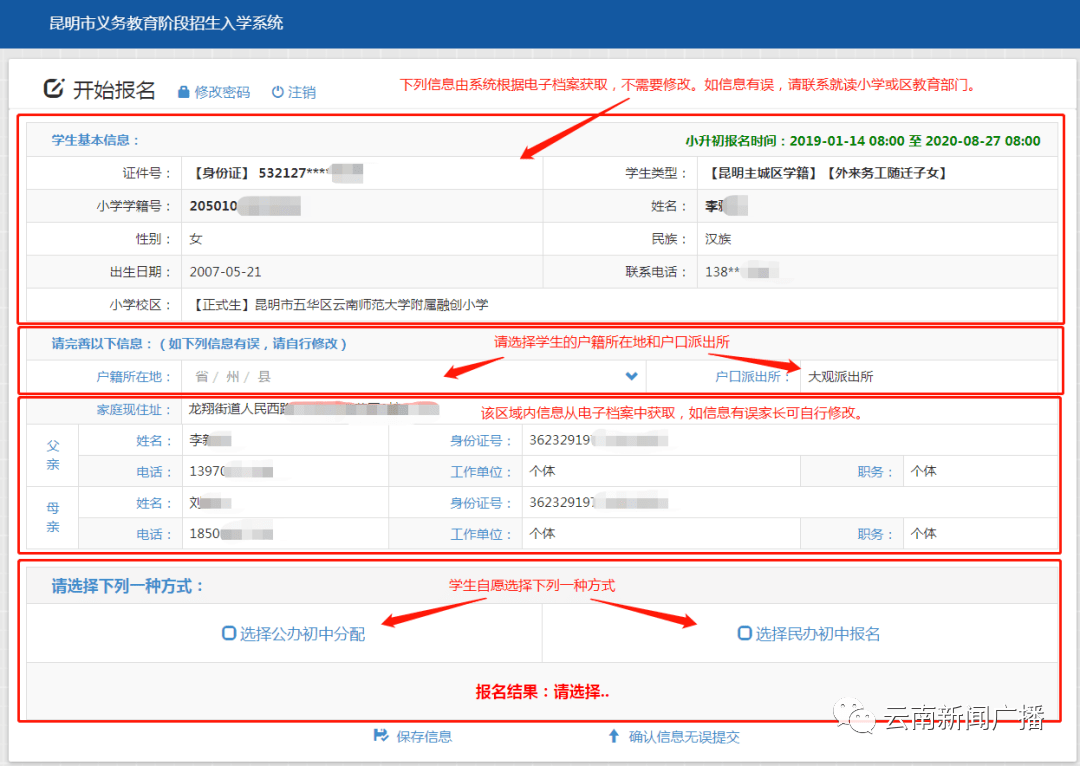
Task: Click the lock icon for 修改密码
Action: tap(183, 92)
